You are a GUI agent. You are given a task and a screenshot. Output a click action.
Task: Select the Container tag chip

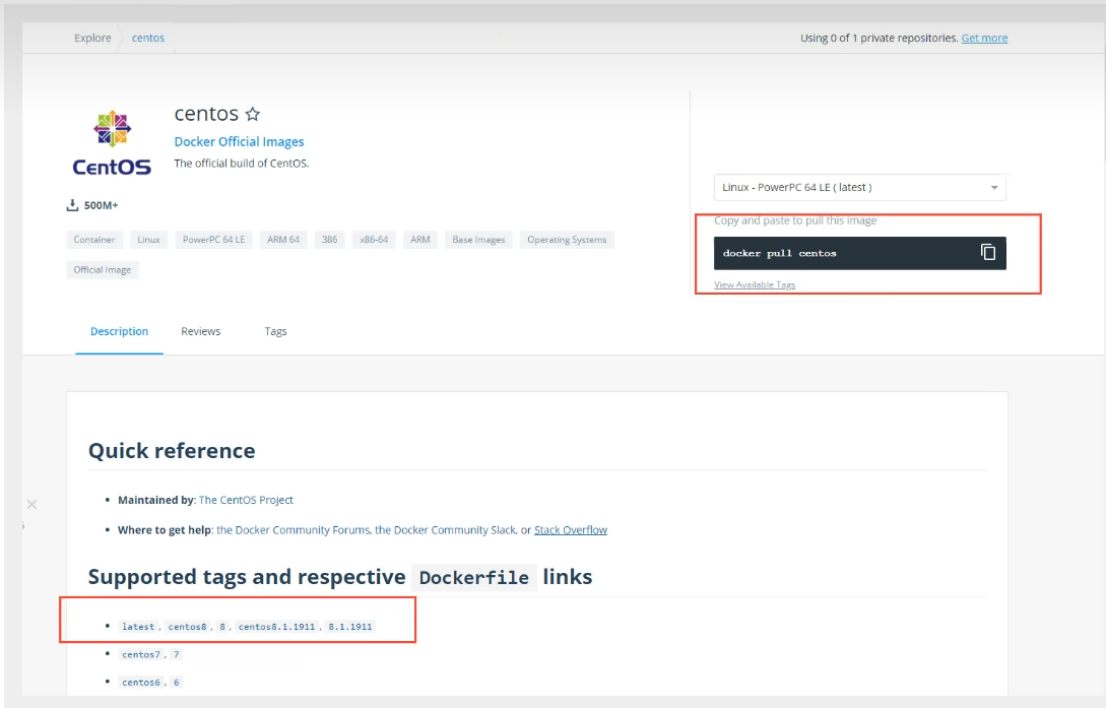click(x=94, y=239)
